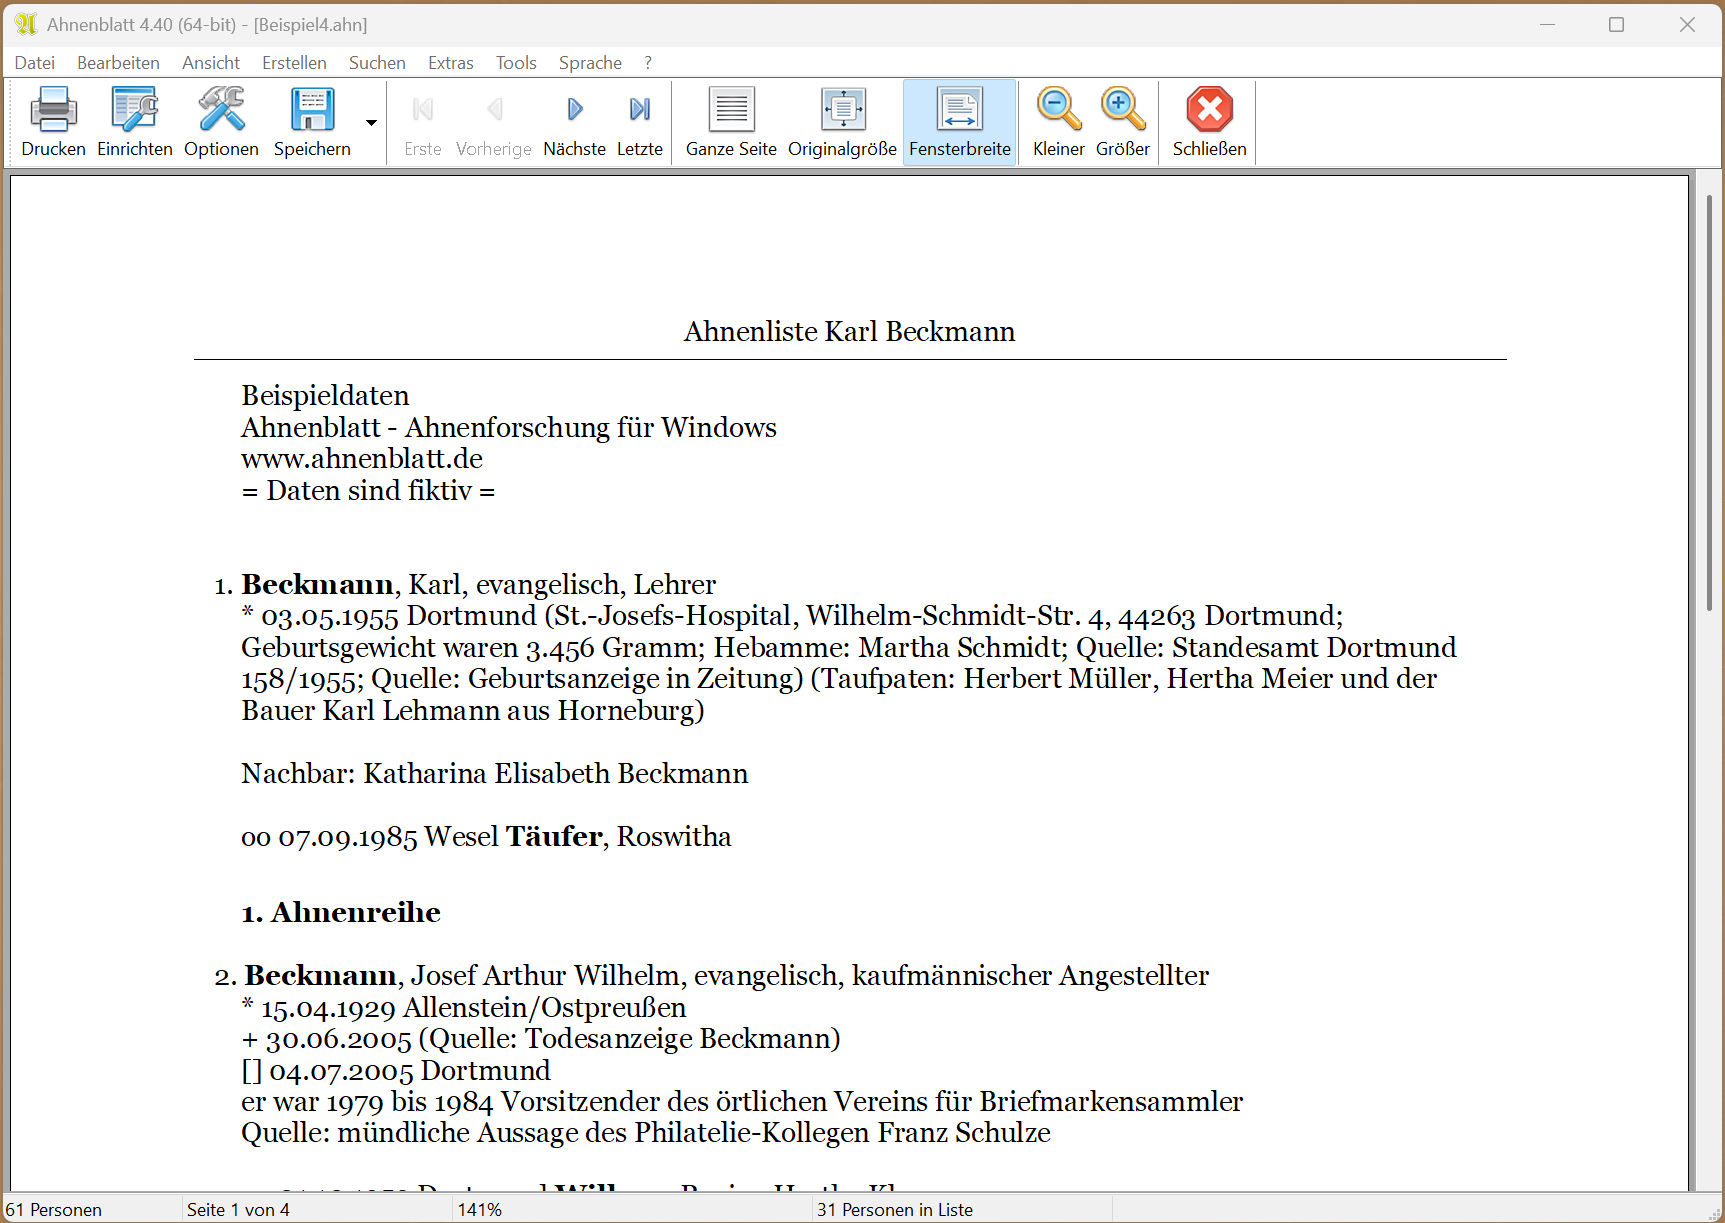
Task: Jump to Letzte page
Action: 639,111
